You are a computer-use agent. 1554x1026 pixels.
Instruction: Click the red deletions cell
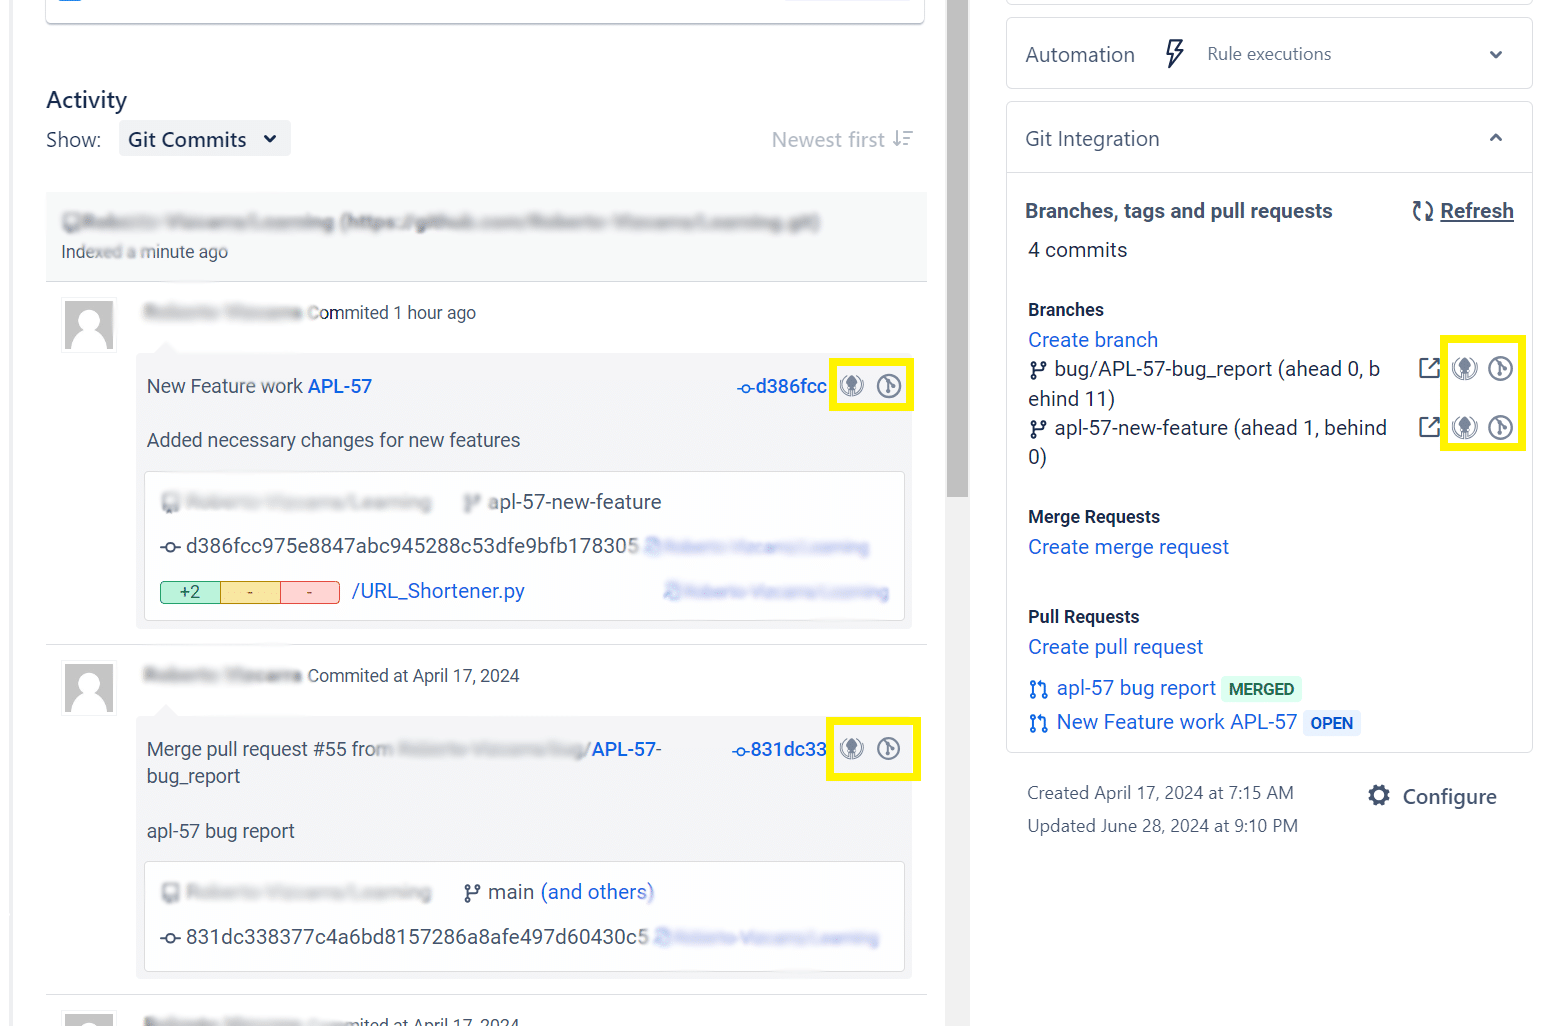[x=310, y=593]
